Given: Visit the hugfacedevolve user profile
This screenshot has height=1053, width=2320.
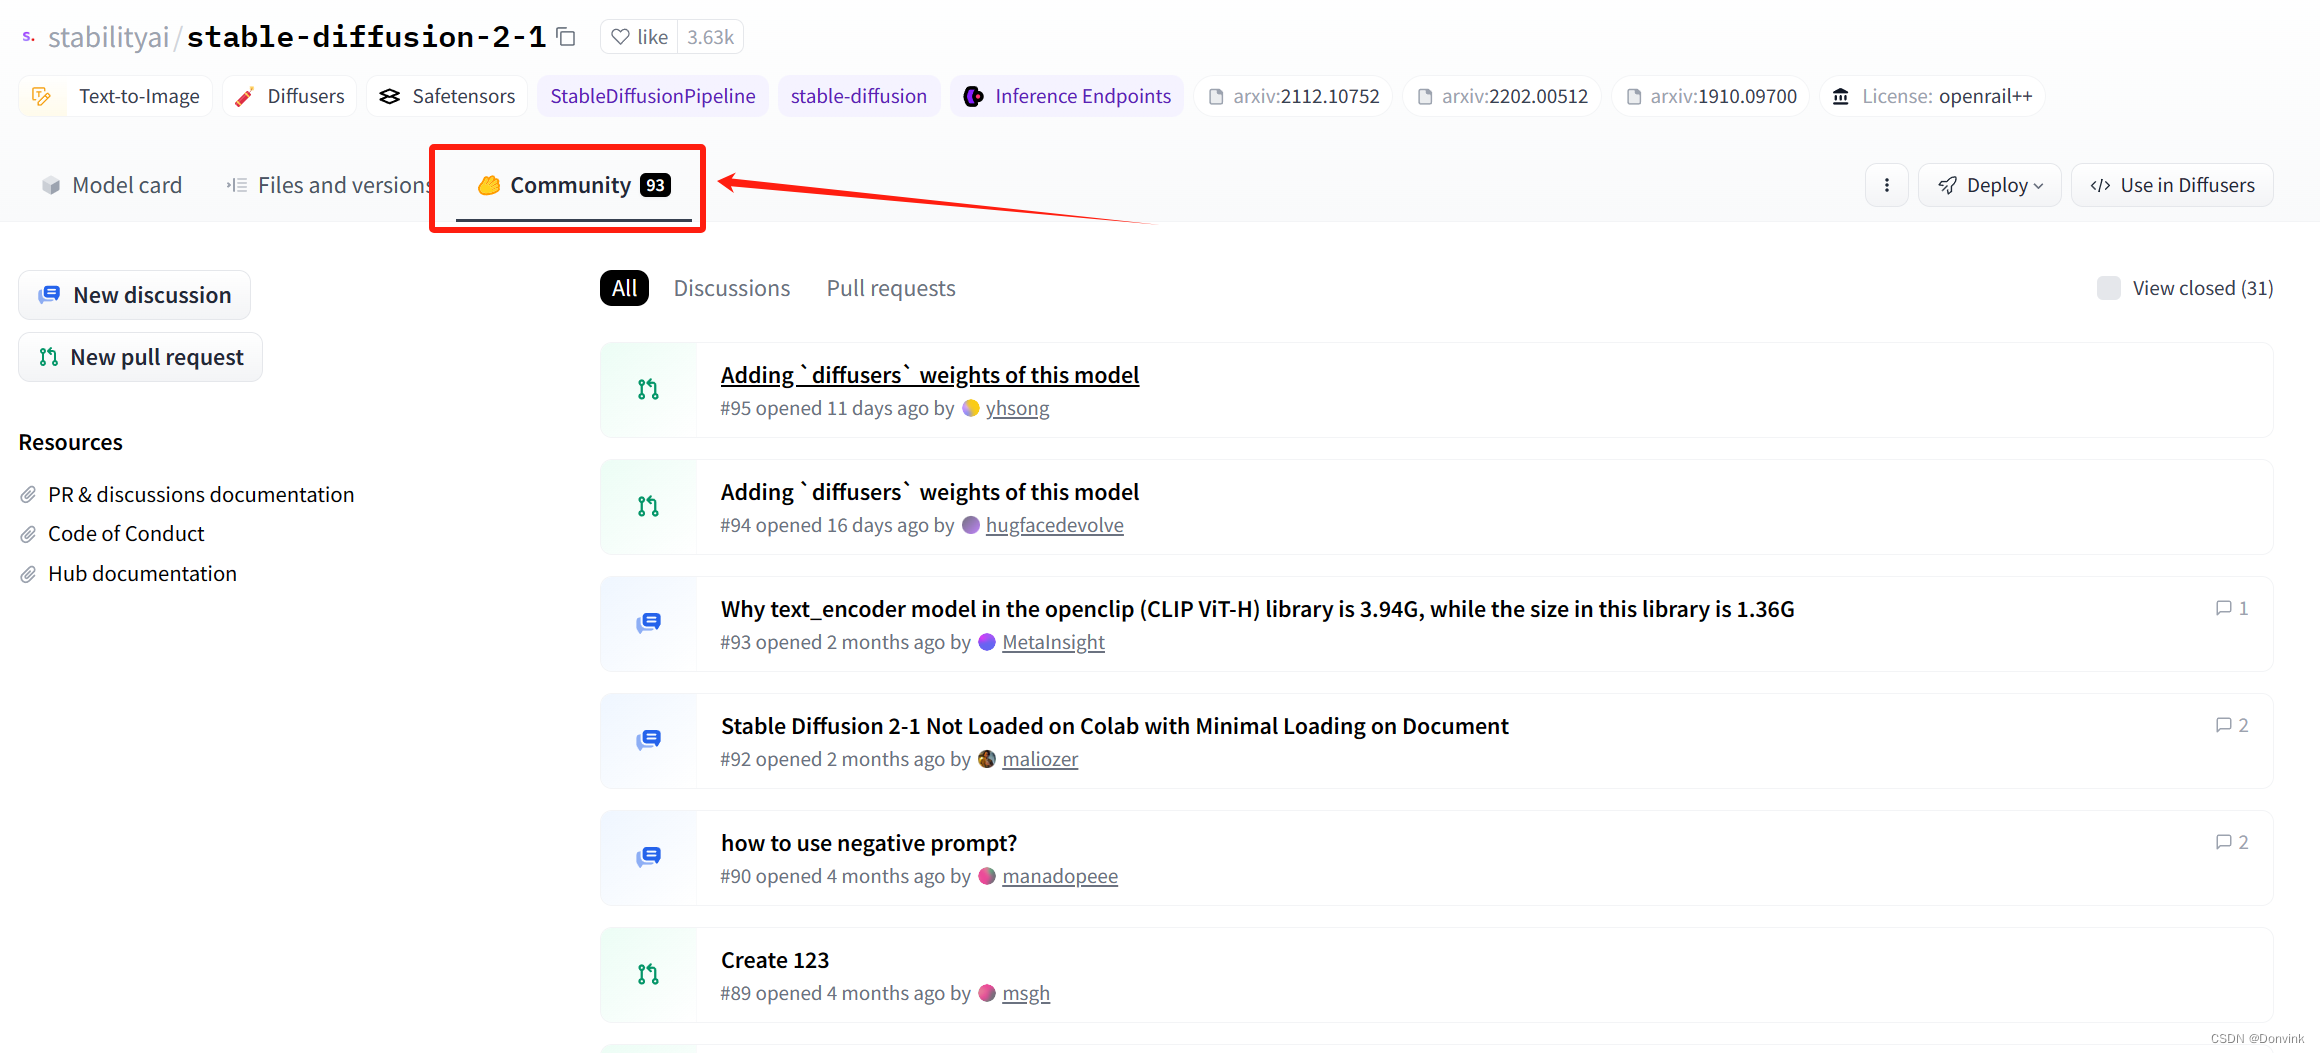Looking at the screenshot, I should (1054, 525).
